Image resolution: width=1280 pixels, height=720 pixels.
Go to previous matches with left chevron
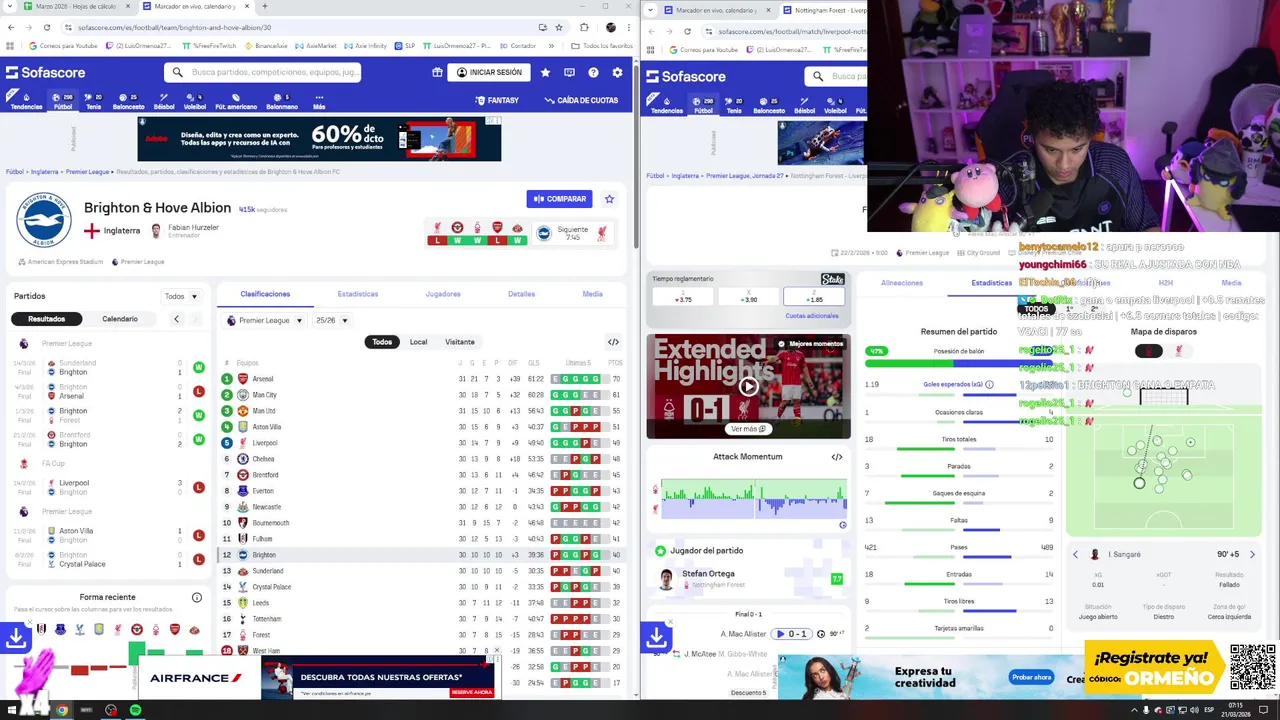[x=176, y=319]
